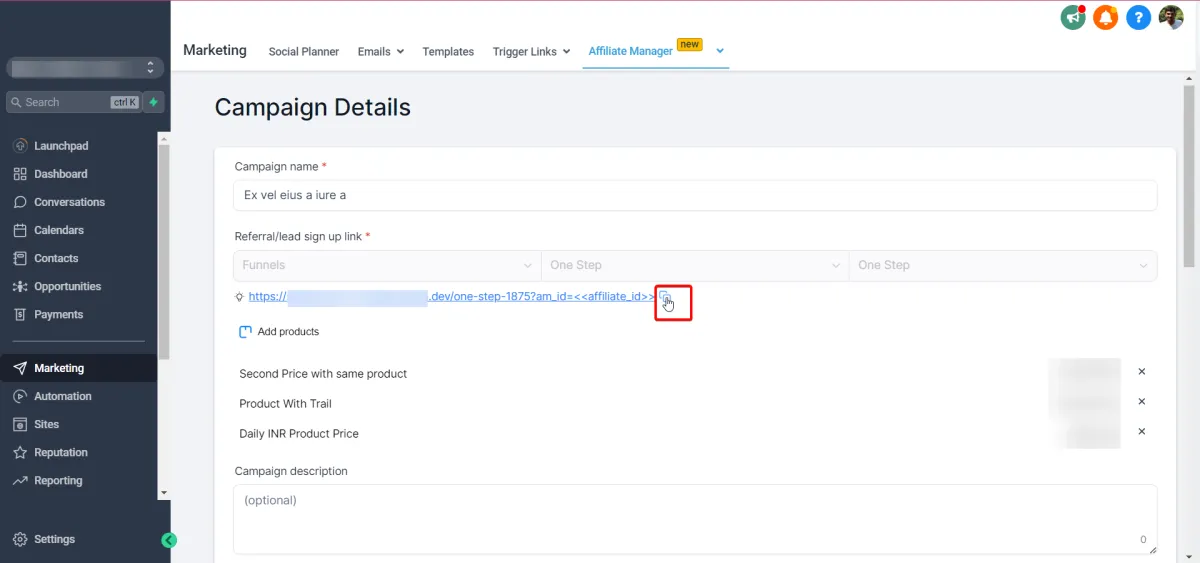Click the Campaign description text area
Screen dimensions: 1200x563
coord(695,519)
